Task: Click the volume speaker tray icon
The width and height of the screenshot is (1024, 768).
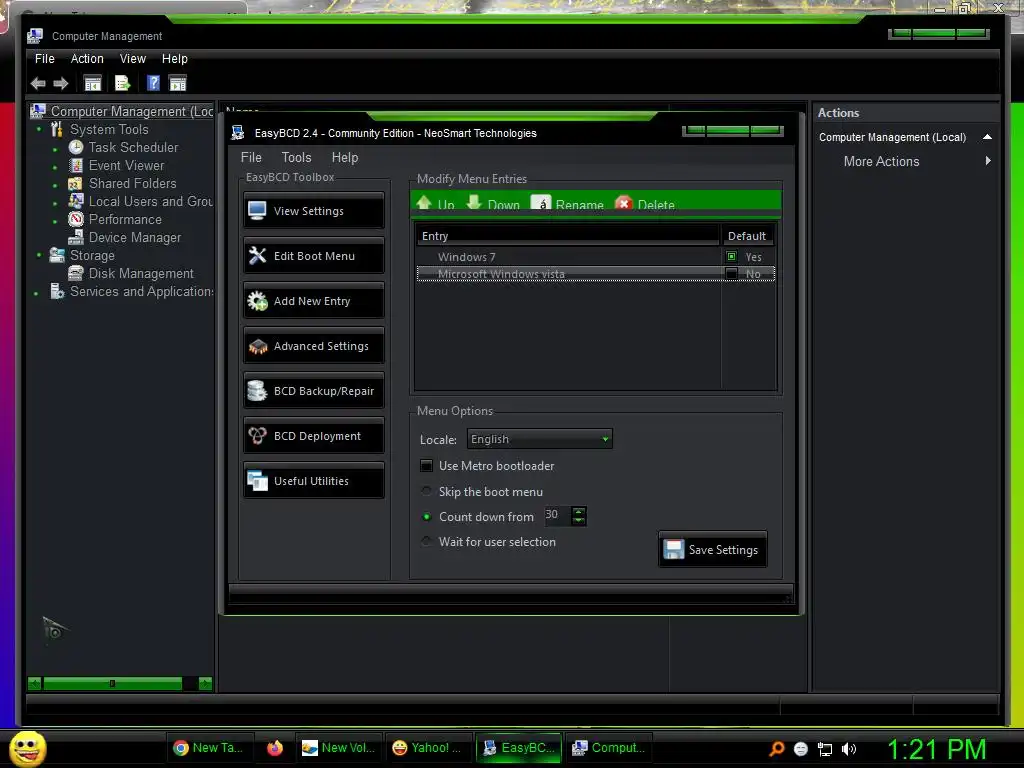Action: (849, 749)
